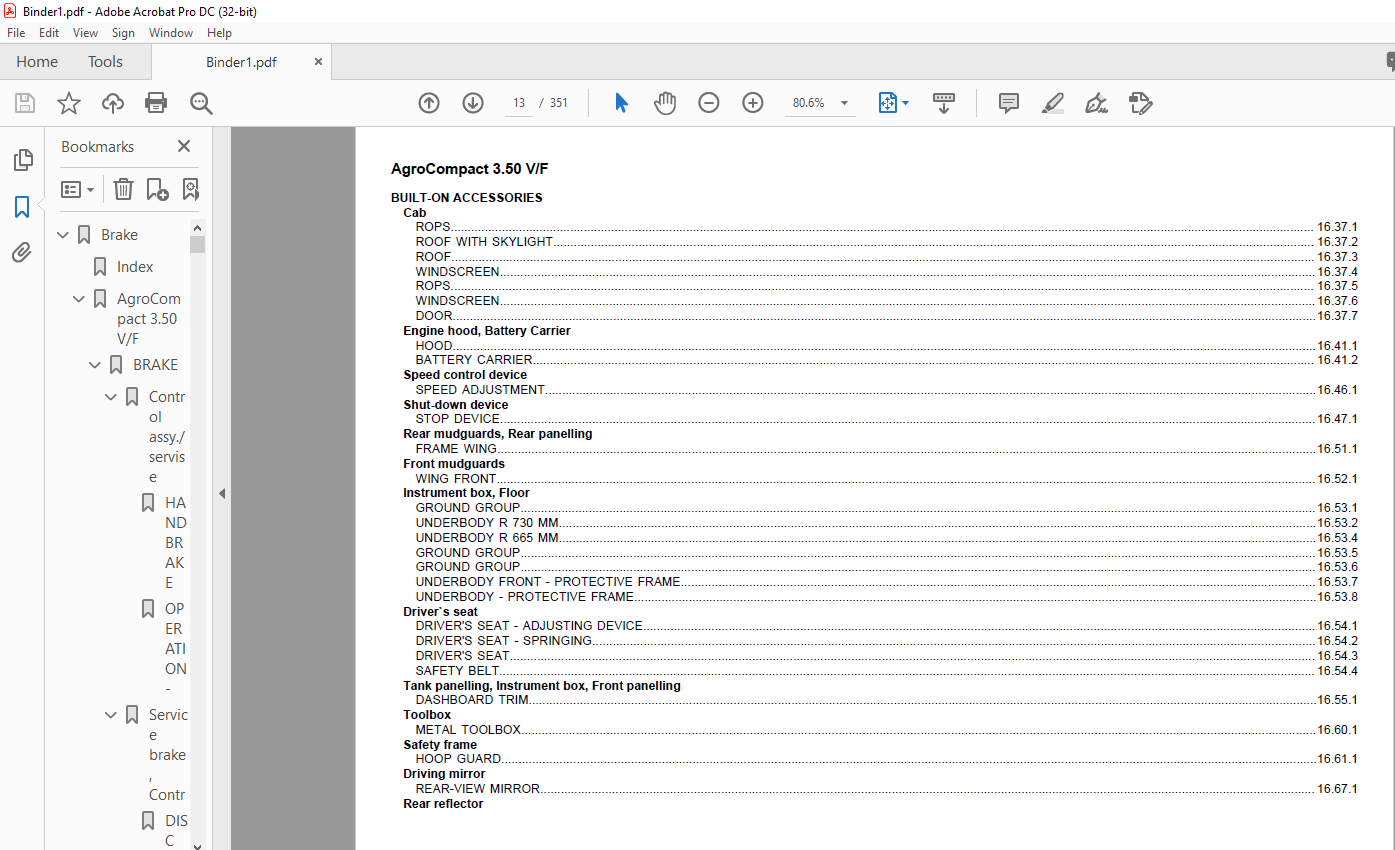Select the Binder1.pdf document tab
1395x850 pixels.
click(241, 62)
